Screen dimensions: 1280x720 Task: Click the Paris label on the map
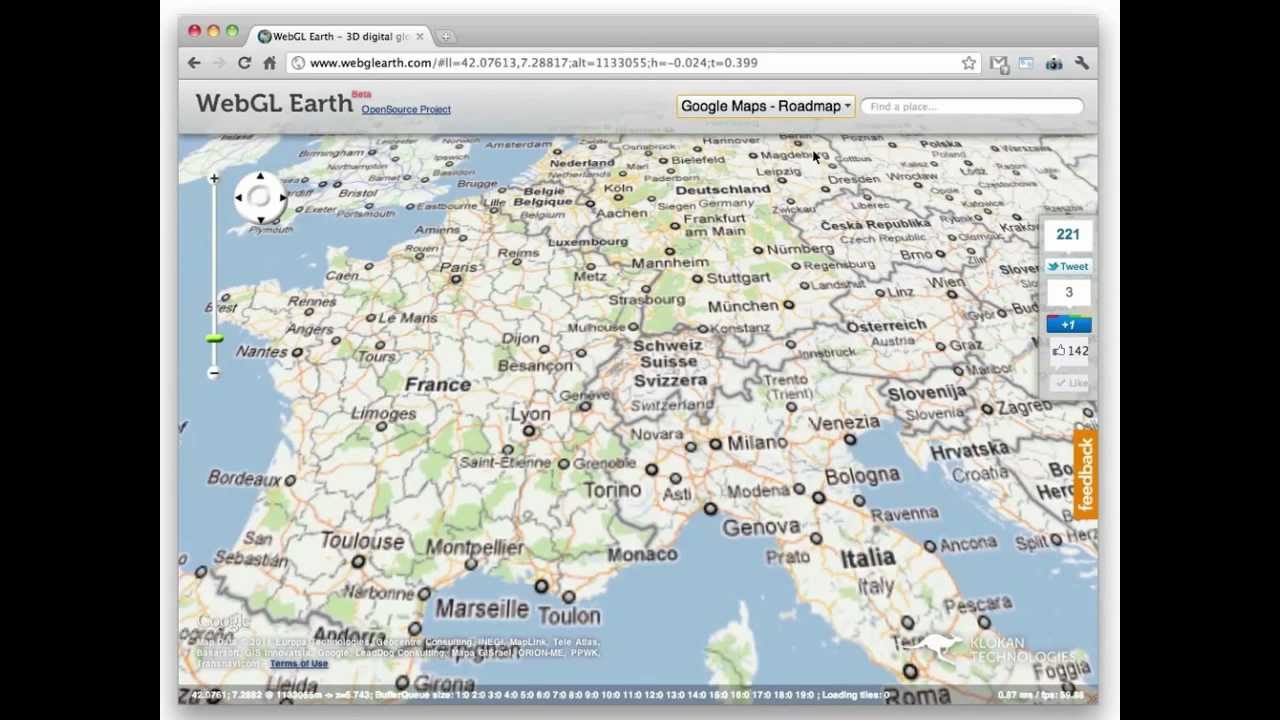pyautogui.click(x=458, y=267)
